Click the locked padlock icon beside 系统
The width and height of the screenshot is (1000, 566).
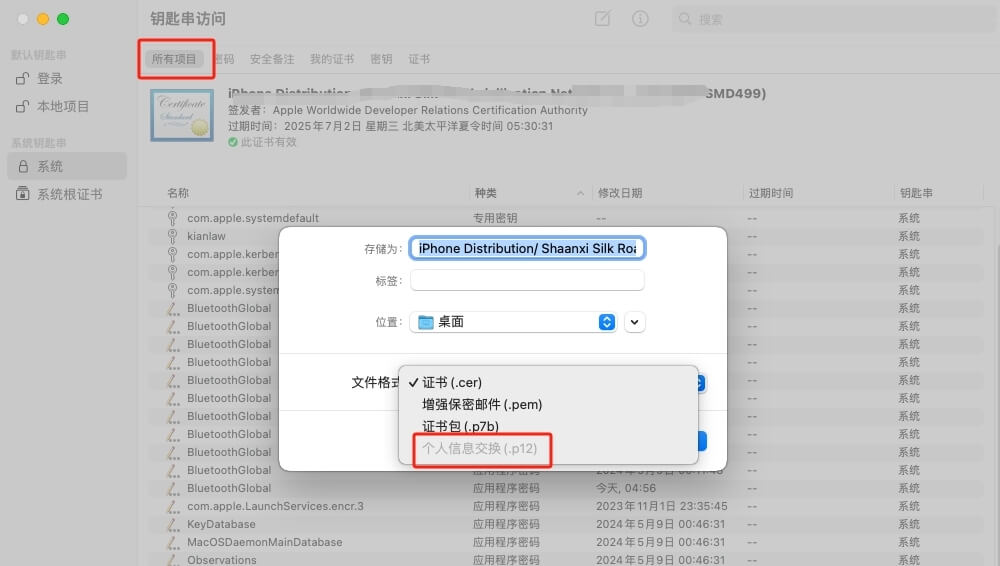23,167
